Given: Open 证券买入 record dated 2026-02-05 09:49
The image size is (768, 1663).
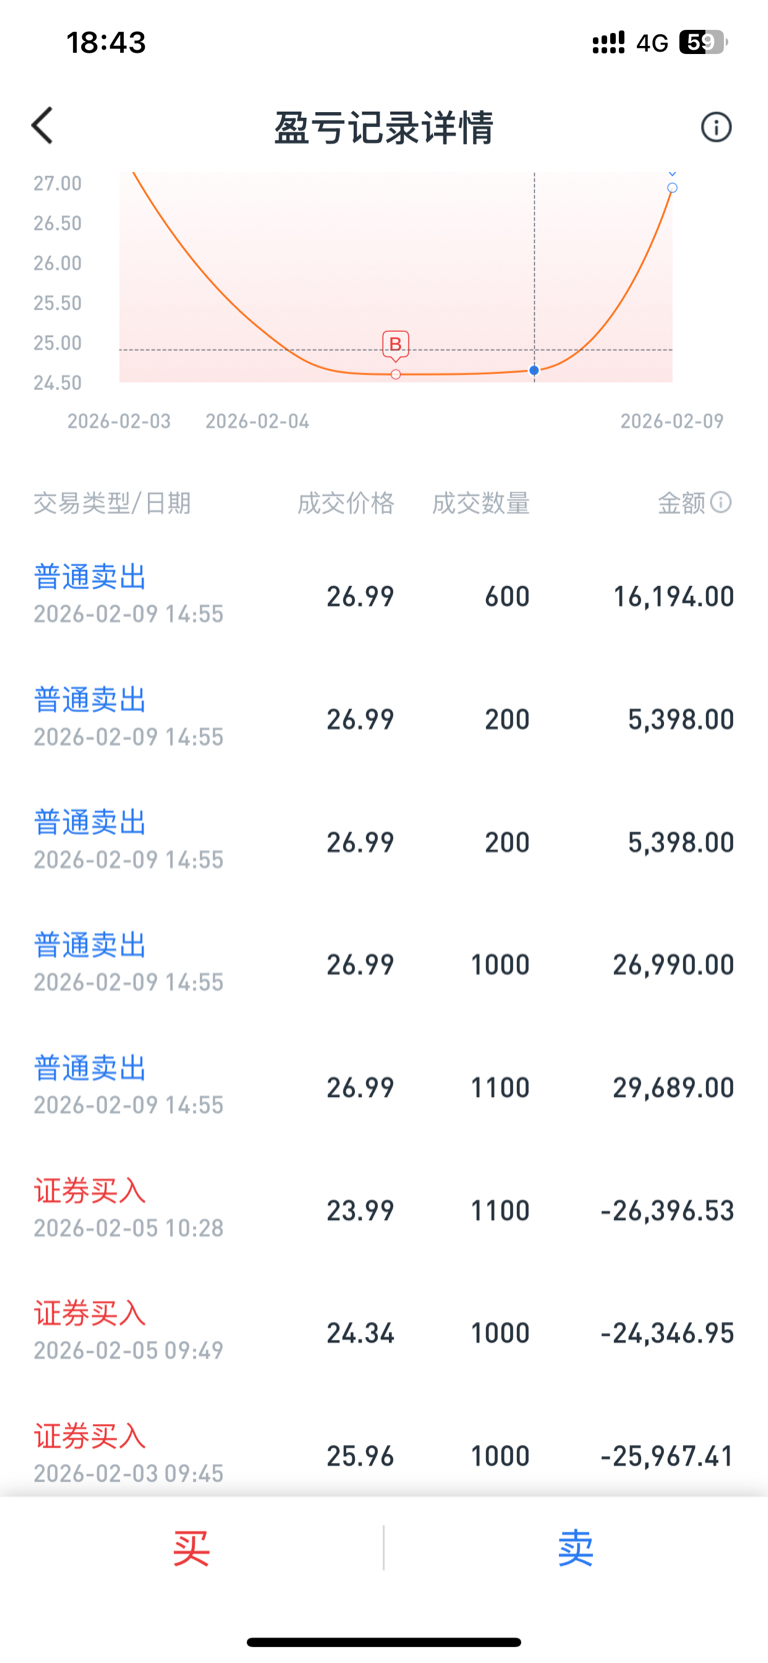Looking at the screenshot, I should 384,1332.
